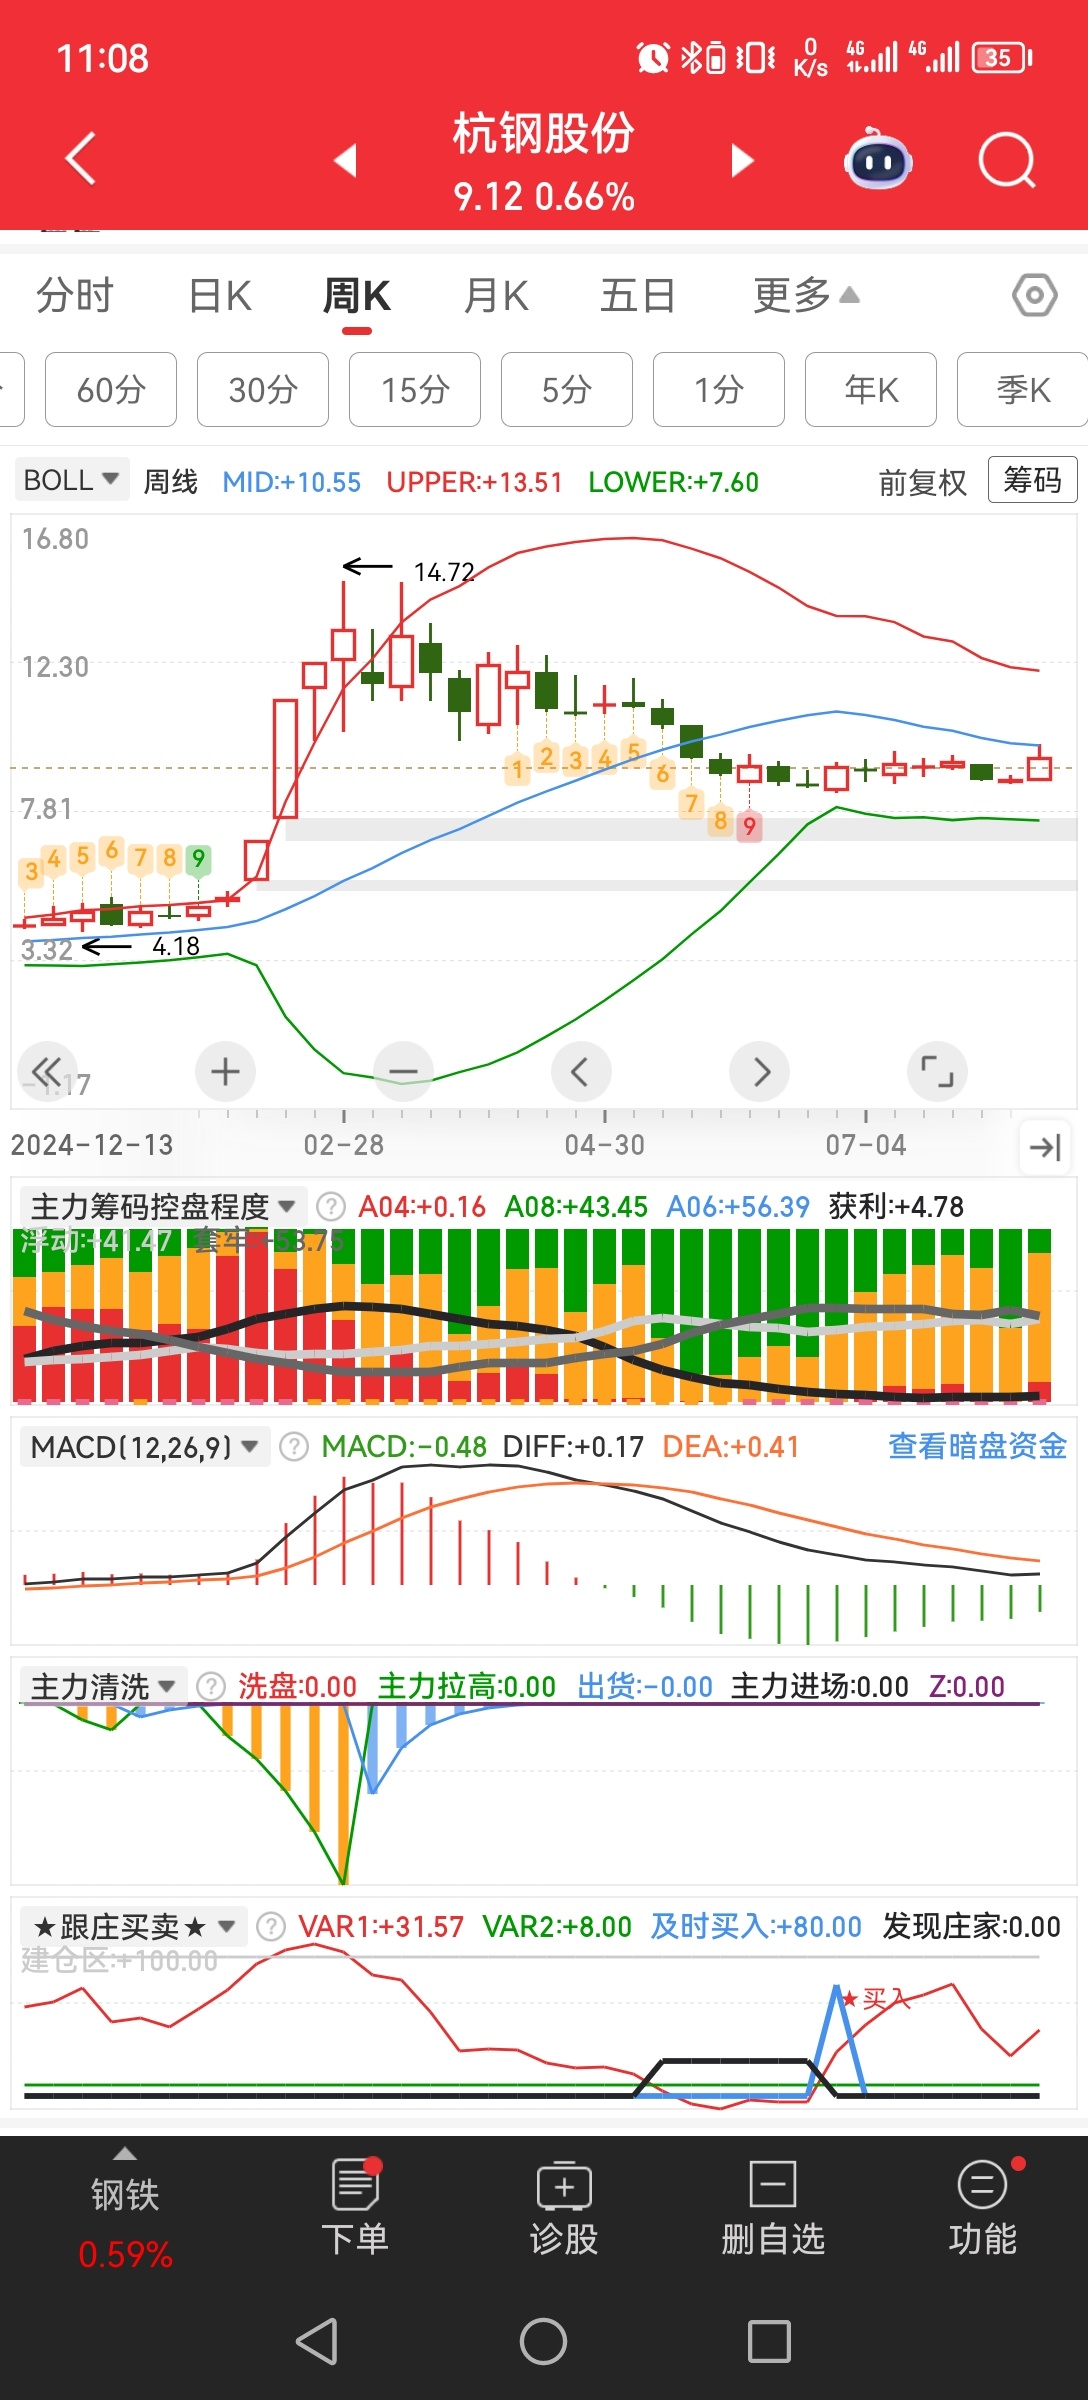This screenshot has height=2400, width=1088.
Task: Move chart left with the chevron button
Action: click(x=581, y=1071)
